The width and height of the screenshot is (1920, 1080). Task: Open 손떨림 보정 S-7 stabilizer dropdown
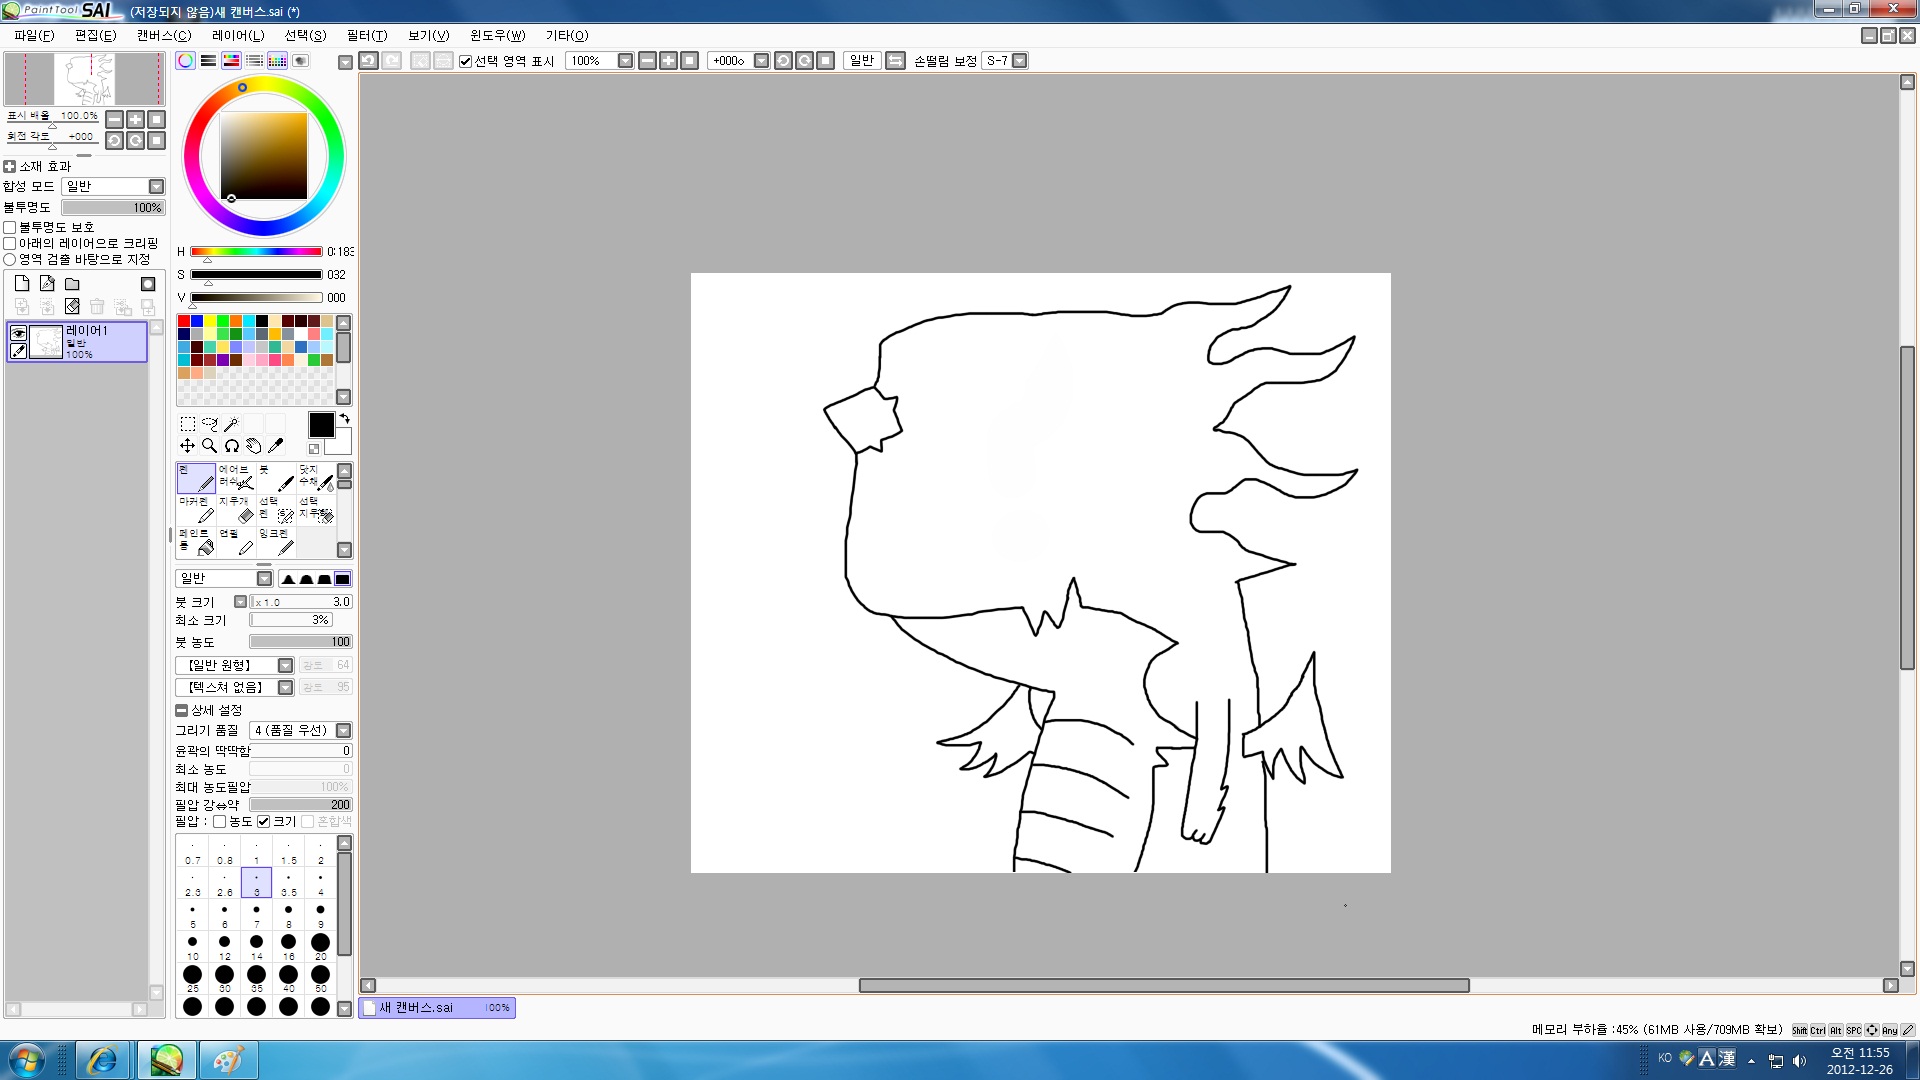click(1019, 61)
